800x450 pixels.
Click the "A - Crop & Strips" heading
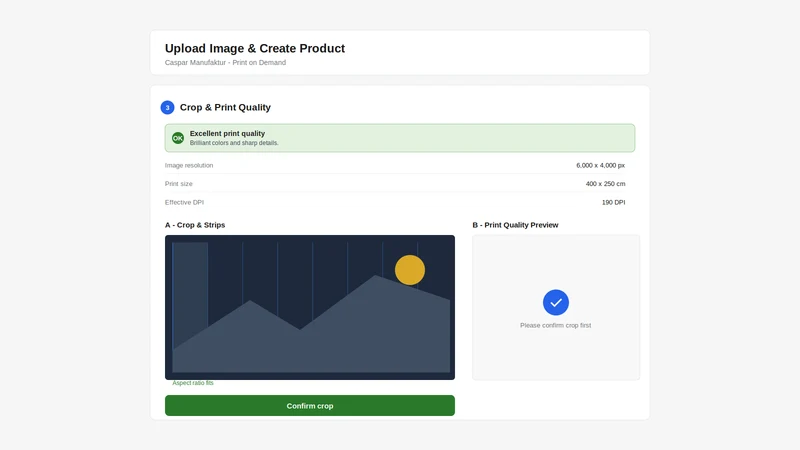tap(195, 225)
